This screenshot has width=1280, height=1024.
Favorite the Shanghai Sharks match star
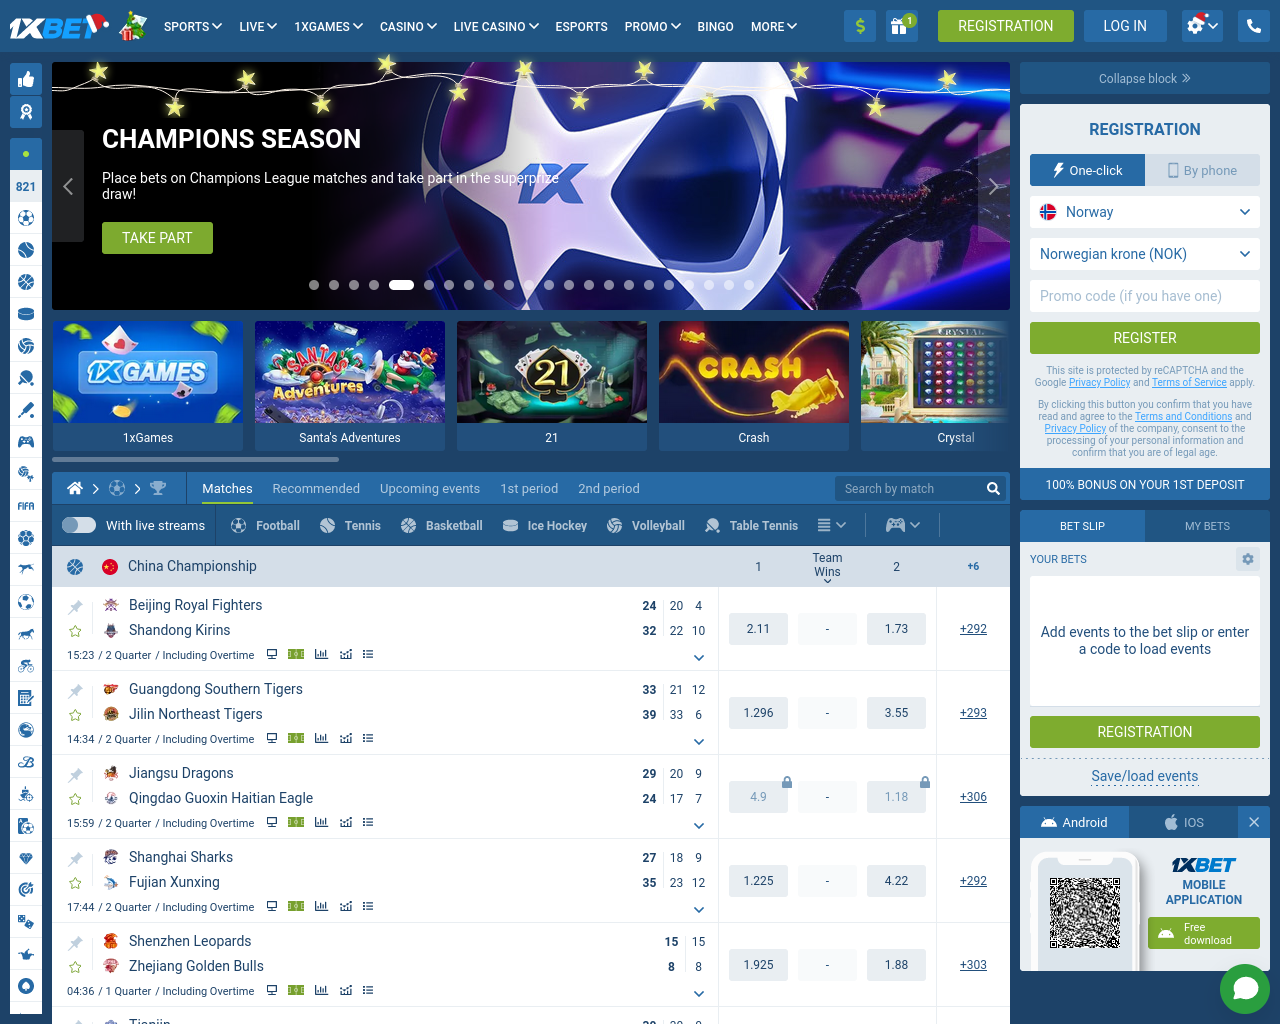tap(75, 883)
